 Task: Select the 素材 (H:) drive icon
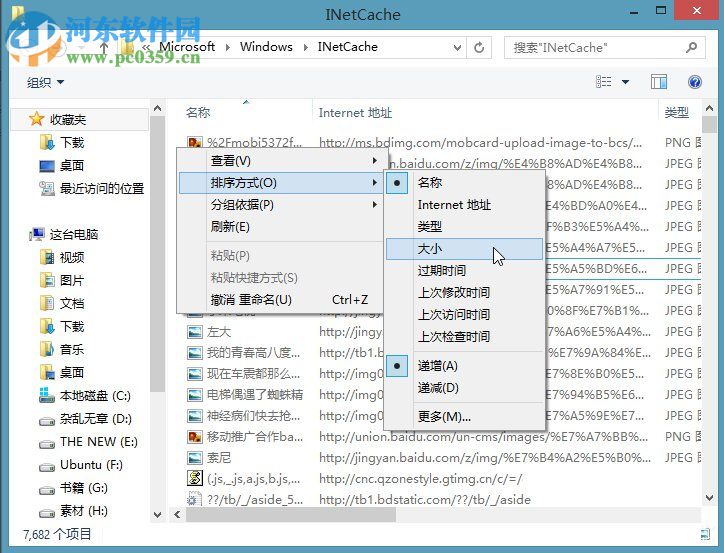pos(47,512)
